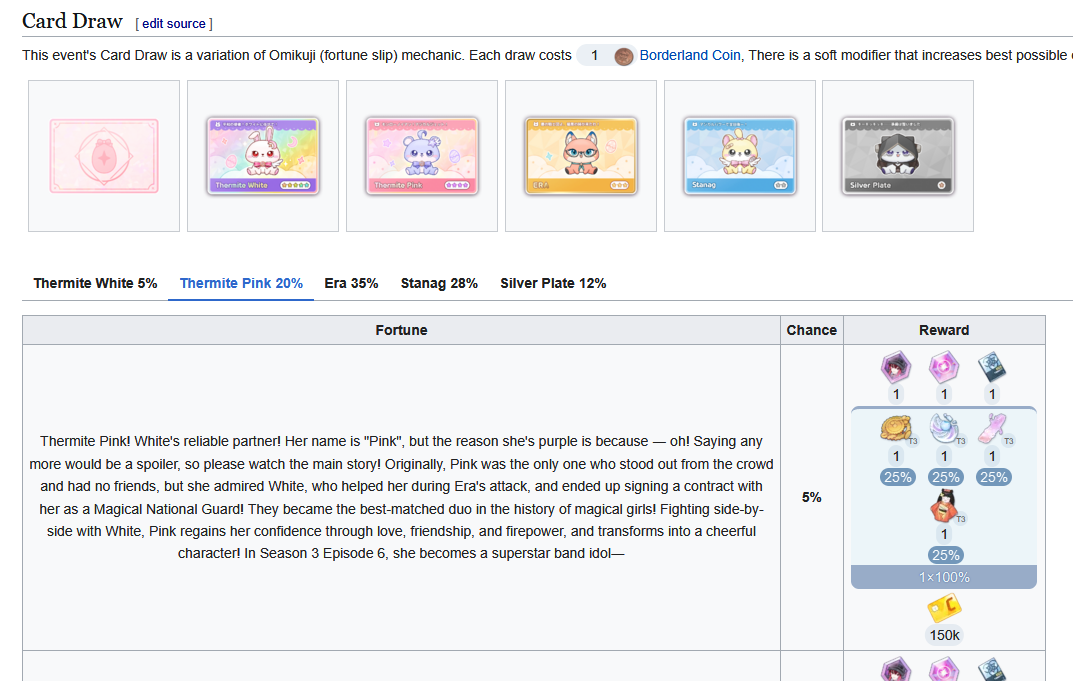Click the Borderland Coin icon
Screen dimensions: 1073x681
coord(623,56)
